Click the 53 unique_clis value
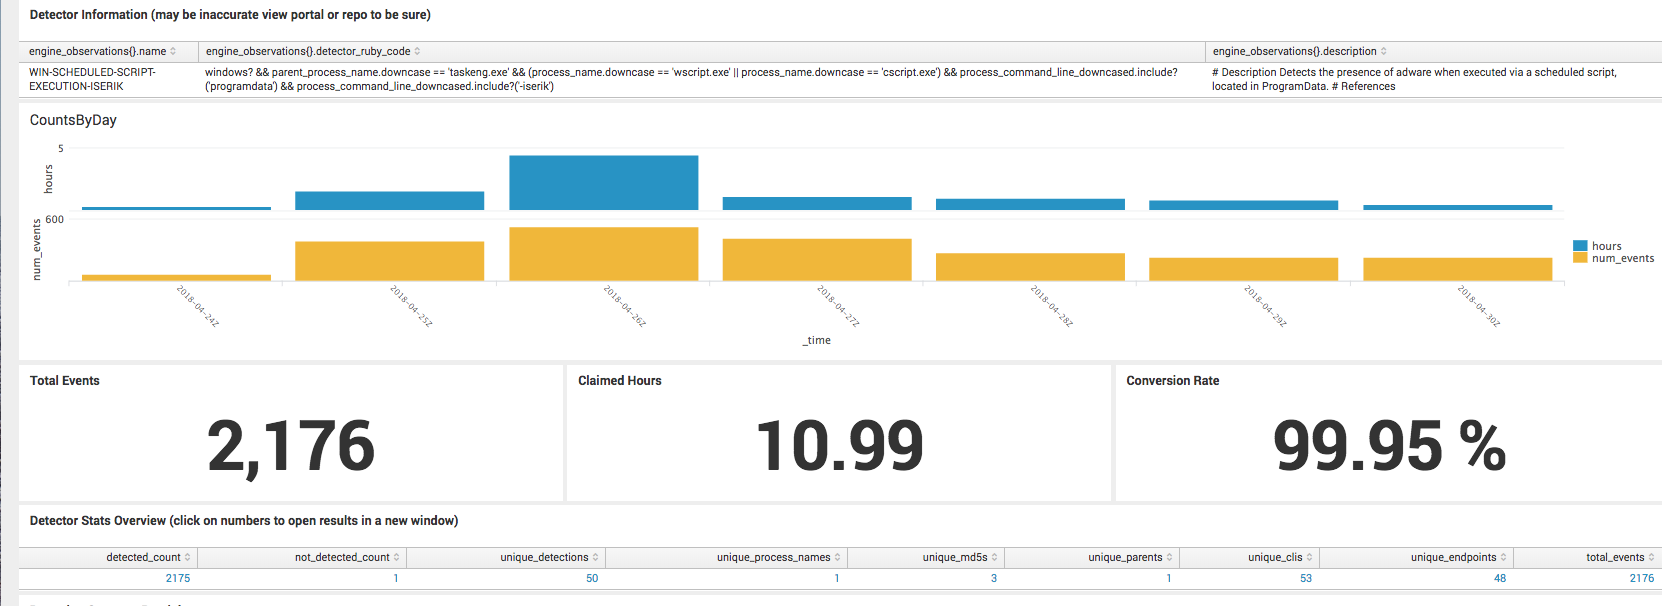Viewport: 1662px width, 606px height. tap(1305, 578)
